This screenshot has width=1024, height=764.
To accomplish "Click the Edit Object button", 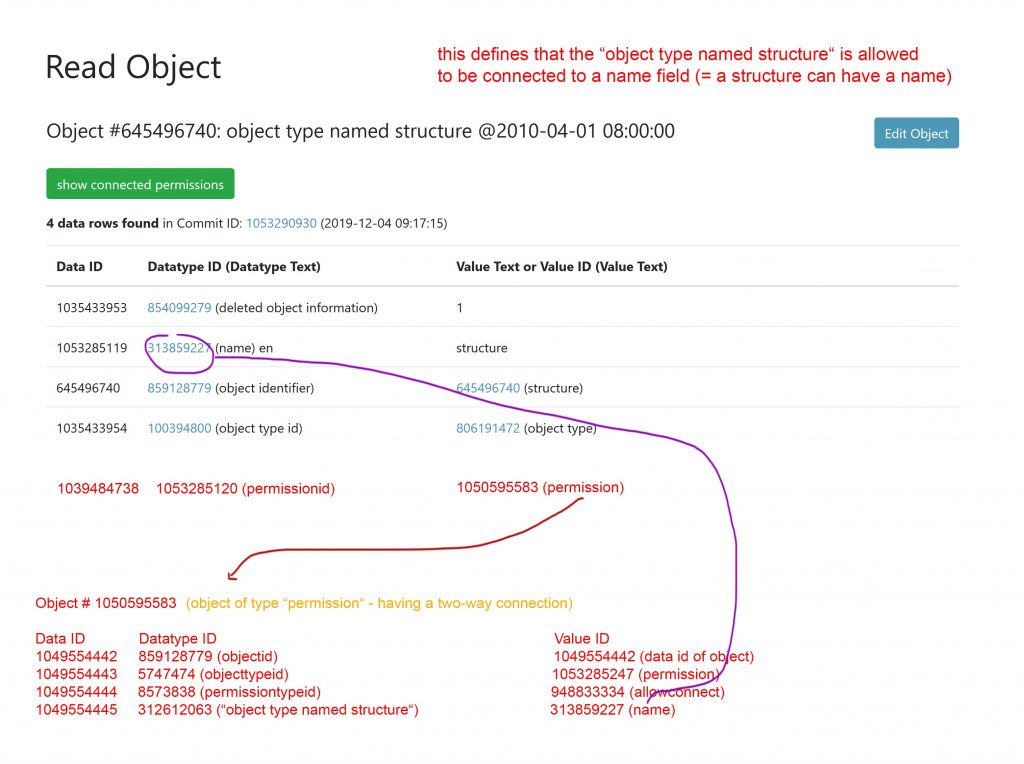I will [916, 134].
